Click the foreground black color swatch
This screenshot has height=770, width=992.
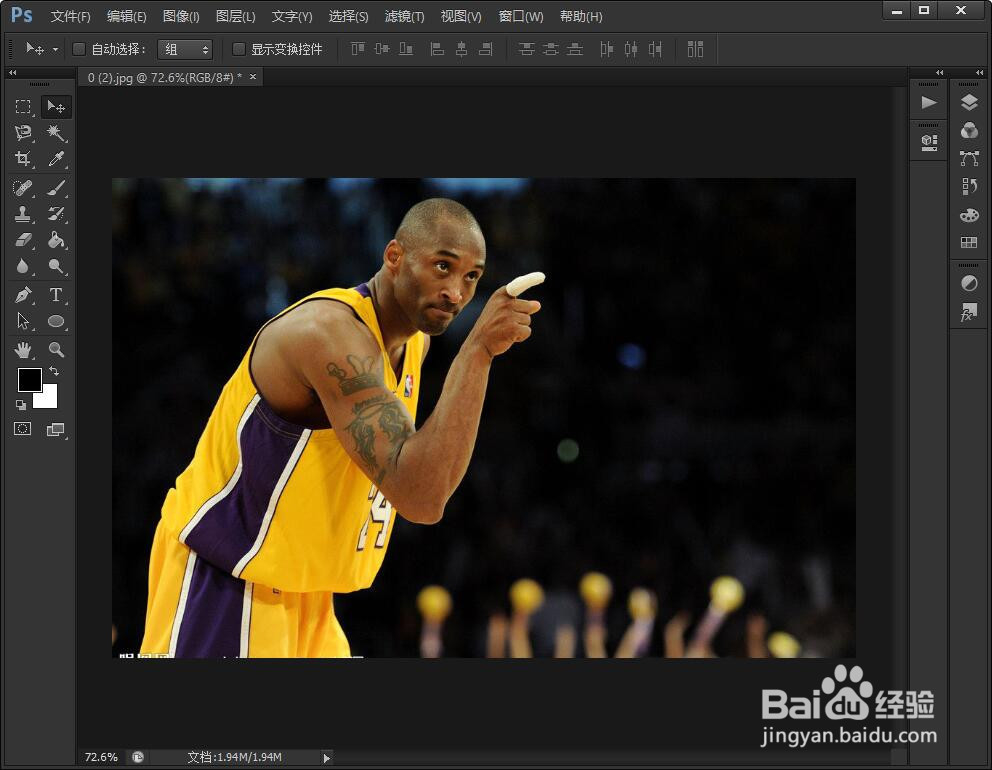pos(29,380)
